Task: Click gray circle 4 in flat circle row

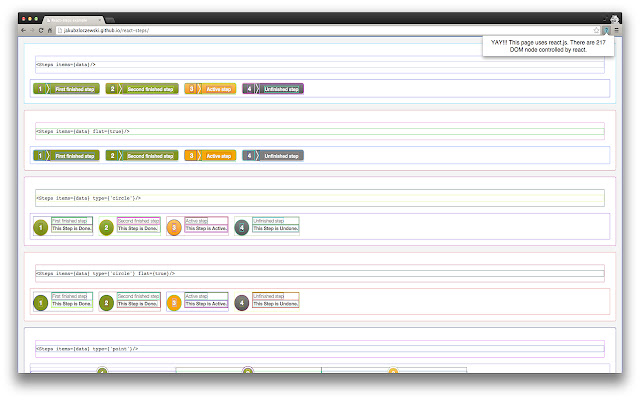Action: (x=242, y=303)
